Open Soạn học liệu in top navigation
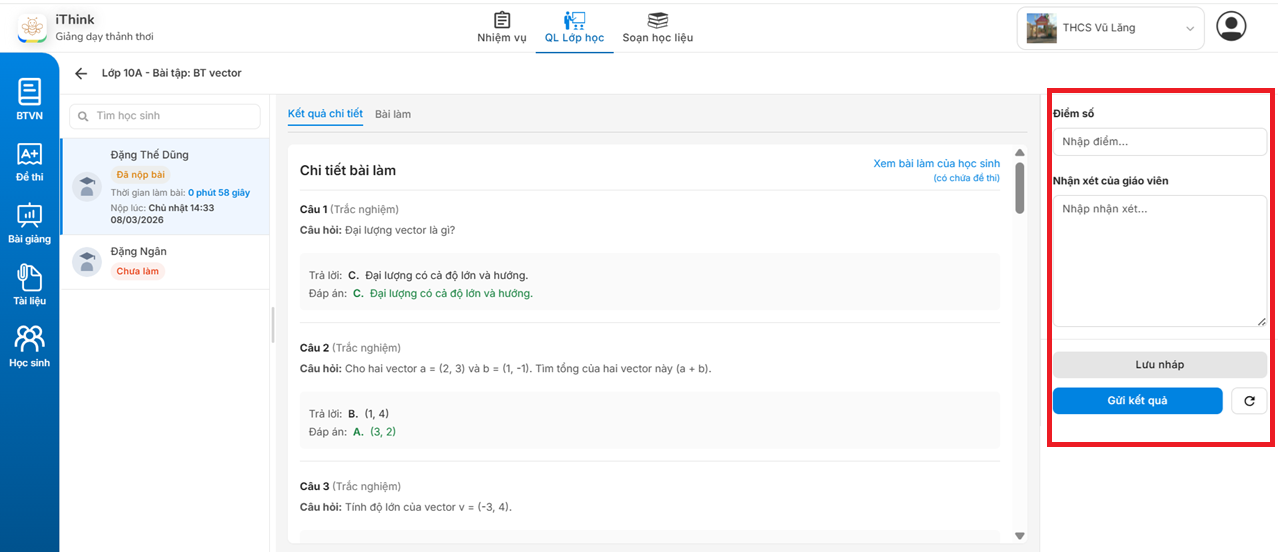This screenshot has width=1278, height=552. tap(657, 28)
